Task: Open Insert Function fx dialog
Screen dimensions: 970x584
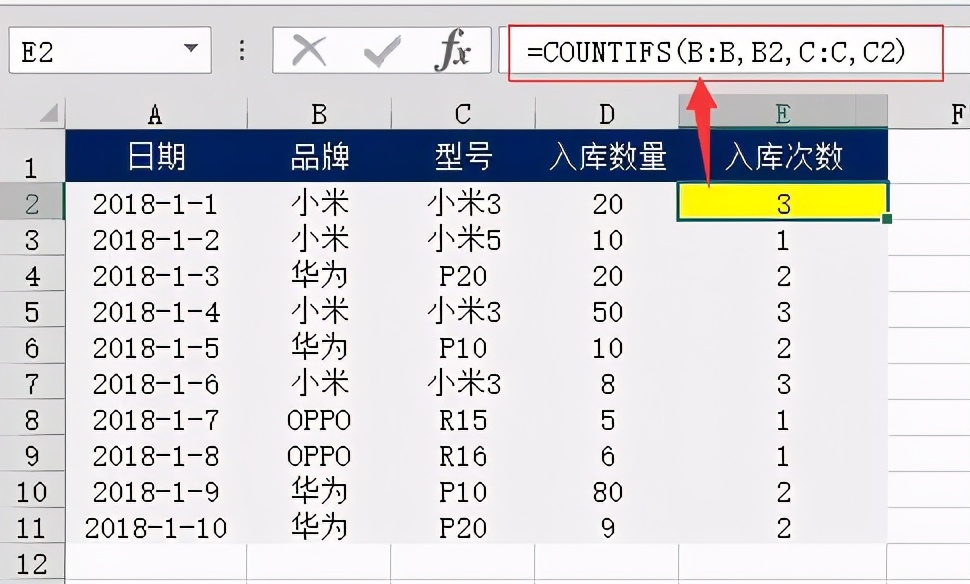Action: [452, 51]
